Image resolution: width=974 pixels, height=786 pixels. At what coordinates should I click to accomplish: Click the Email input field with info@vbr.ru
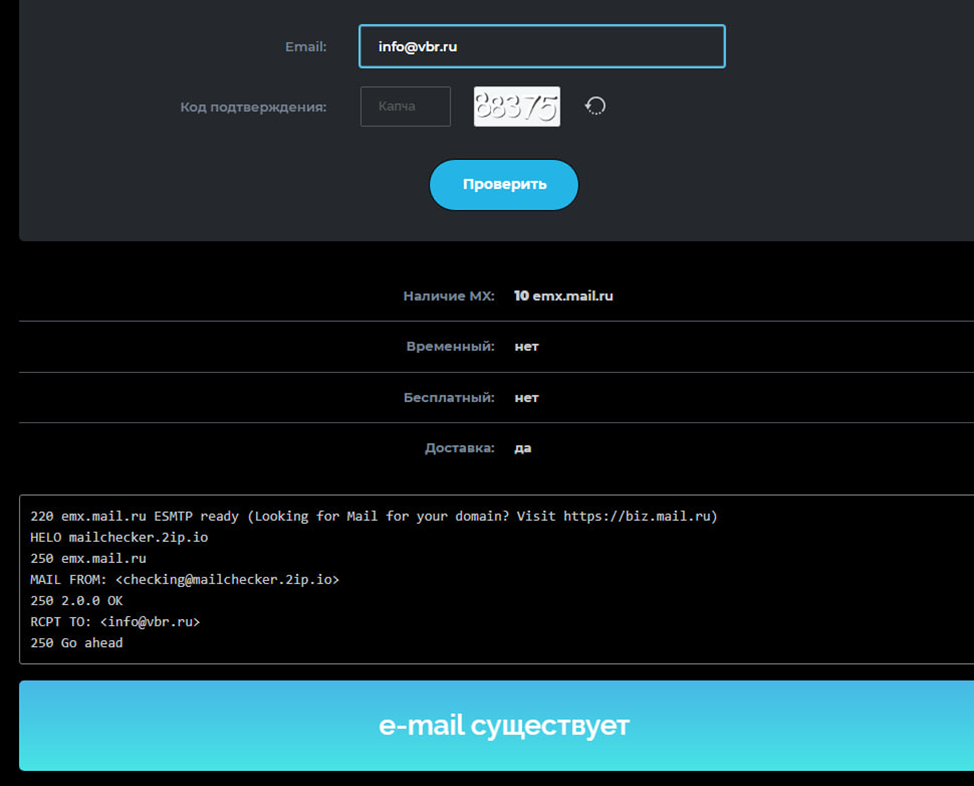(541, 47)
